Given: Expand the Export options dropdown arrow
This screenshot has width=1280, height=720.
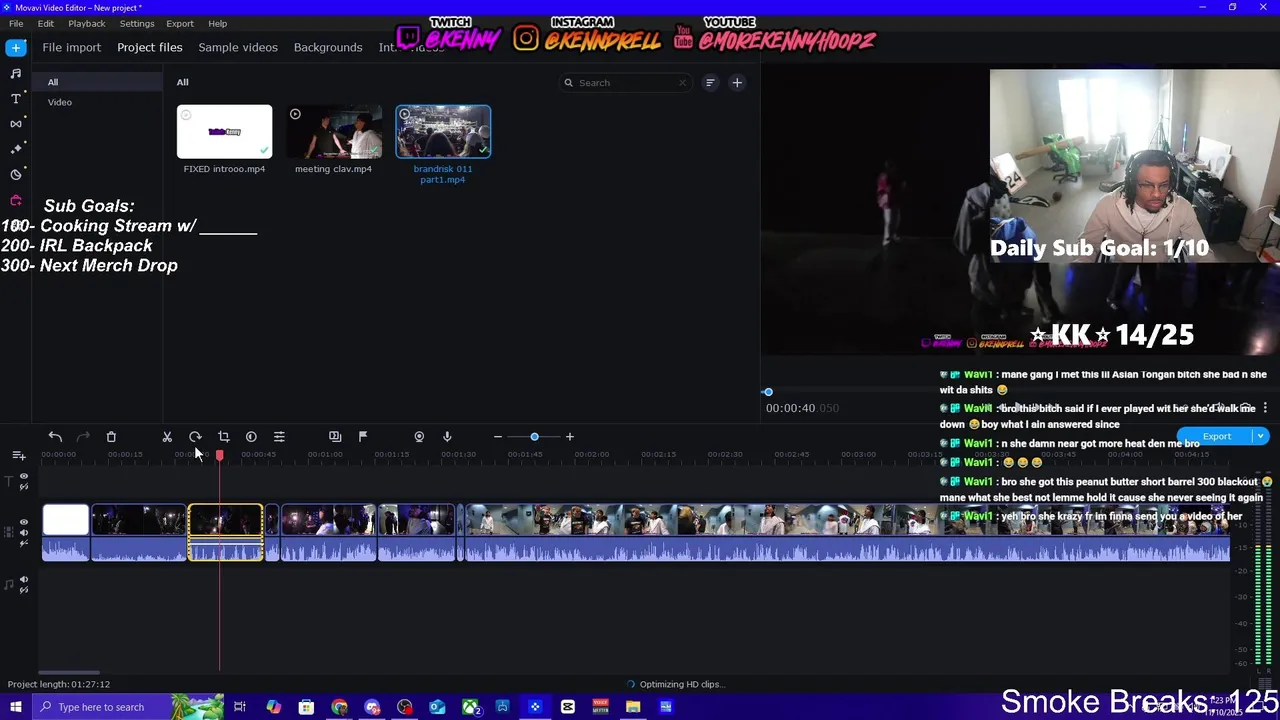Looking at the screenshot, I should click(x=1260, y=437).
